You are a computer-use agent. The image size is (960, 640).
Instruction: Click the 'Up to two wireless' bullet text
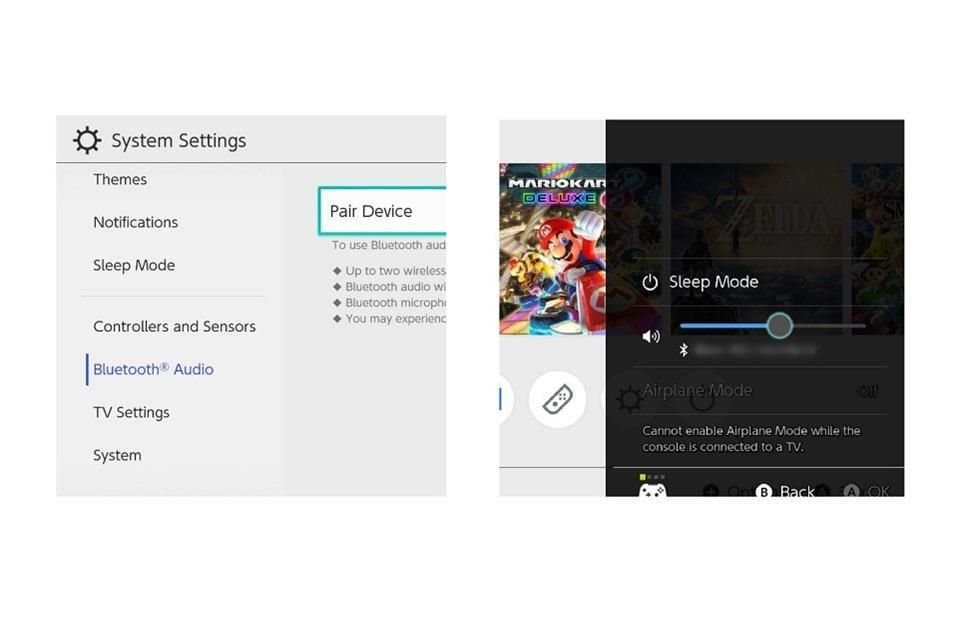coord(395,271)
